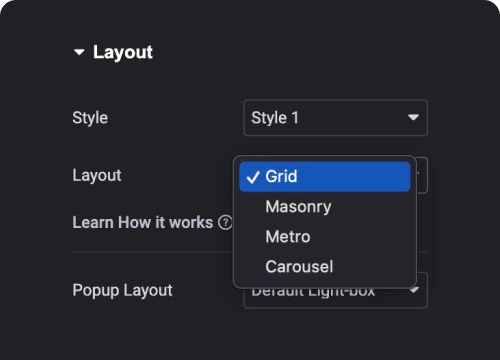
Task: Choose the Masonry layout option
Action: click(x=298, y=207)
